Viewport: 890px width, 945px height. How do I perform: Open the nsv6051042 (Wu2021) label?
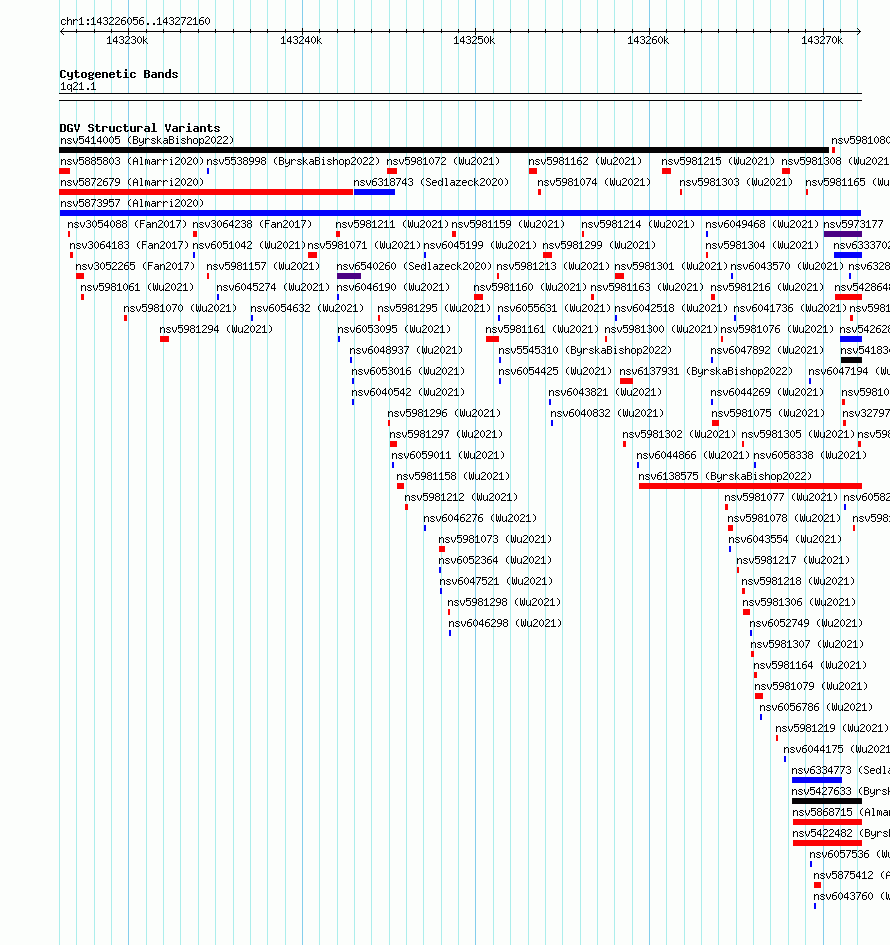click(x=249, y=245)
